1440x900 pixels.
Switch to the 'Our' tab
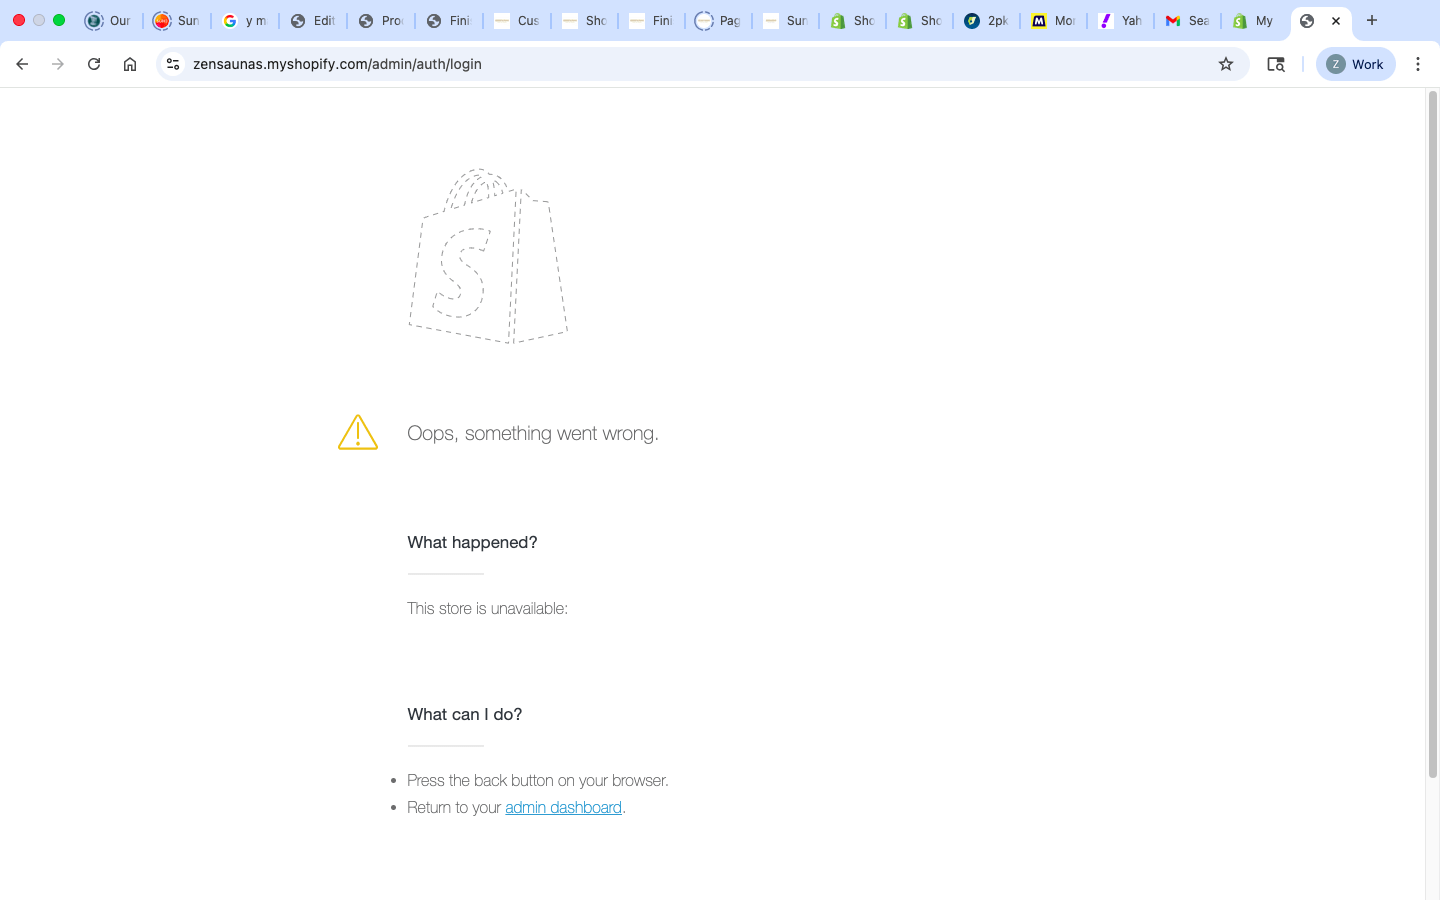(109, 21)
